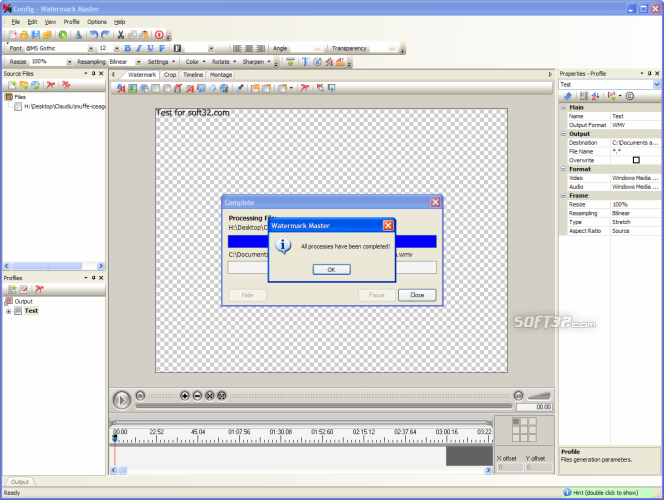Click the categorized view icon in Properties
Viewport: 664px width, 500px height.
584,96
